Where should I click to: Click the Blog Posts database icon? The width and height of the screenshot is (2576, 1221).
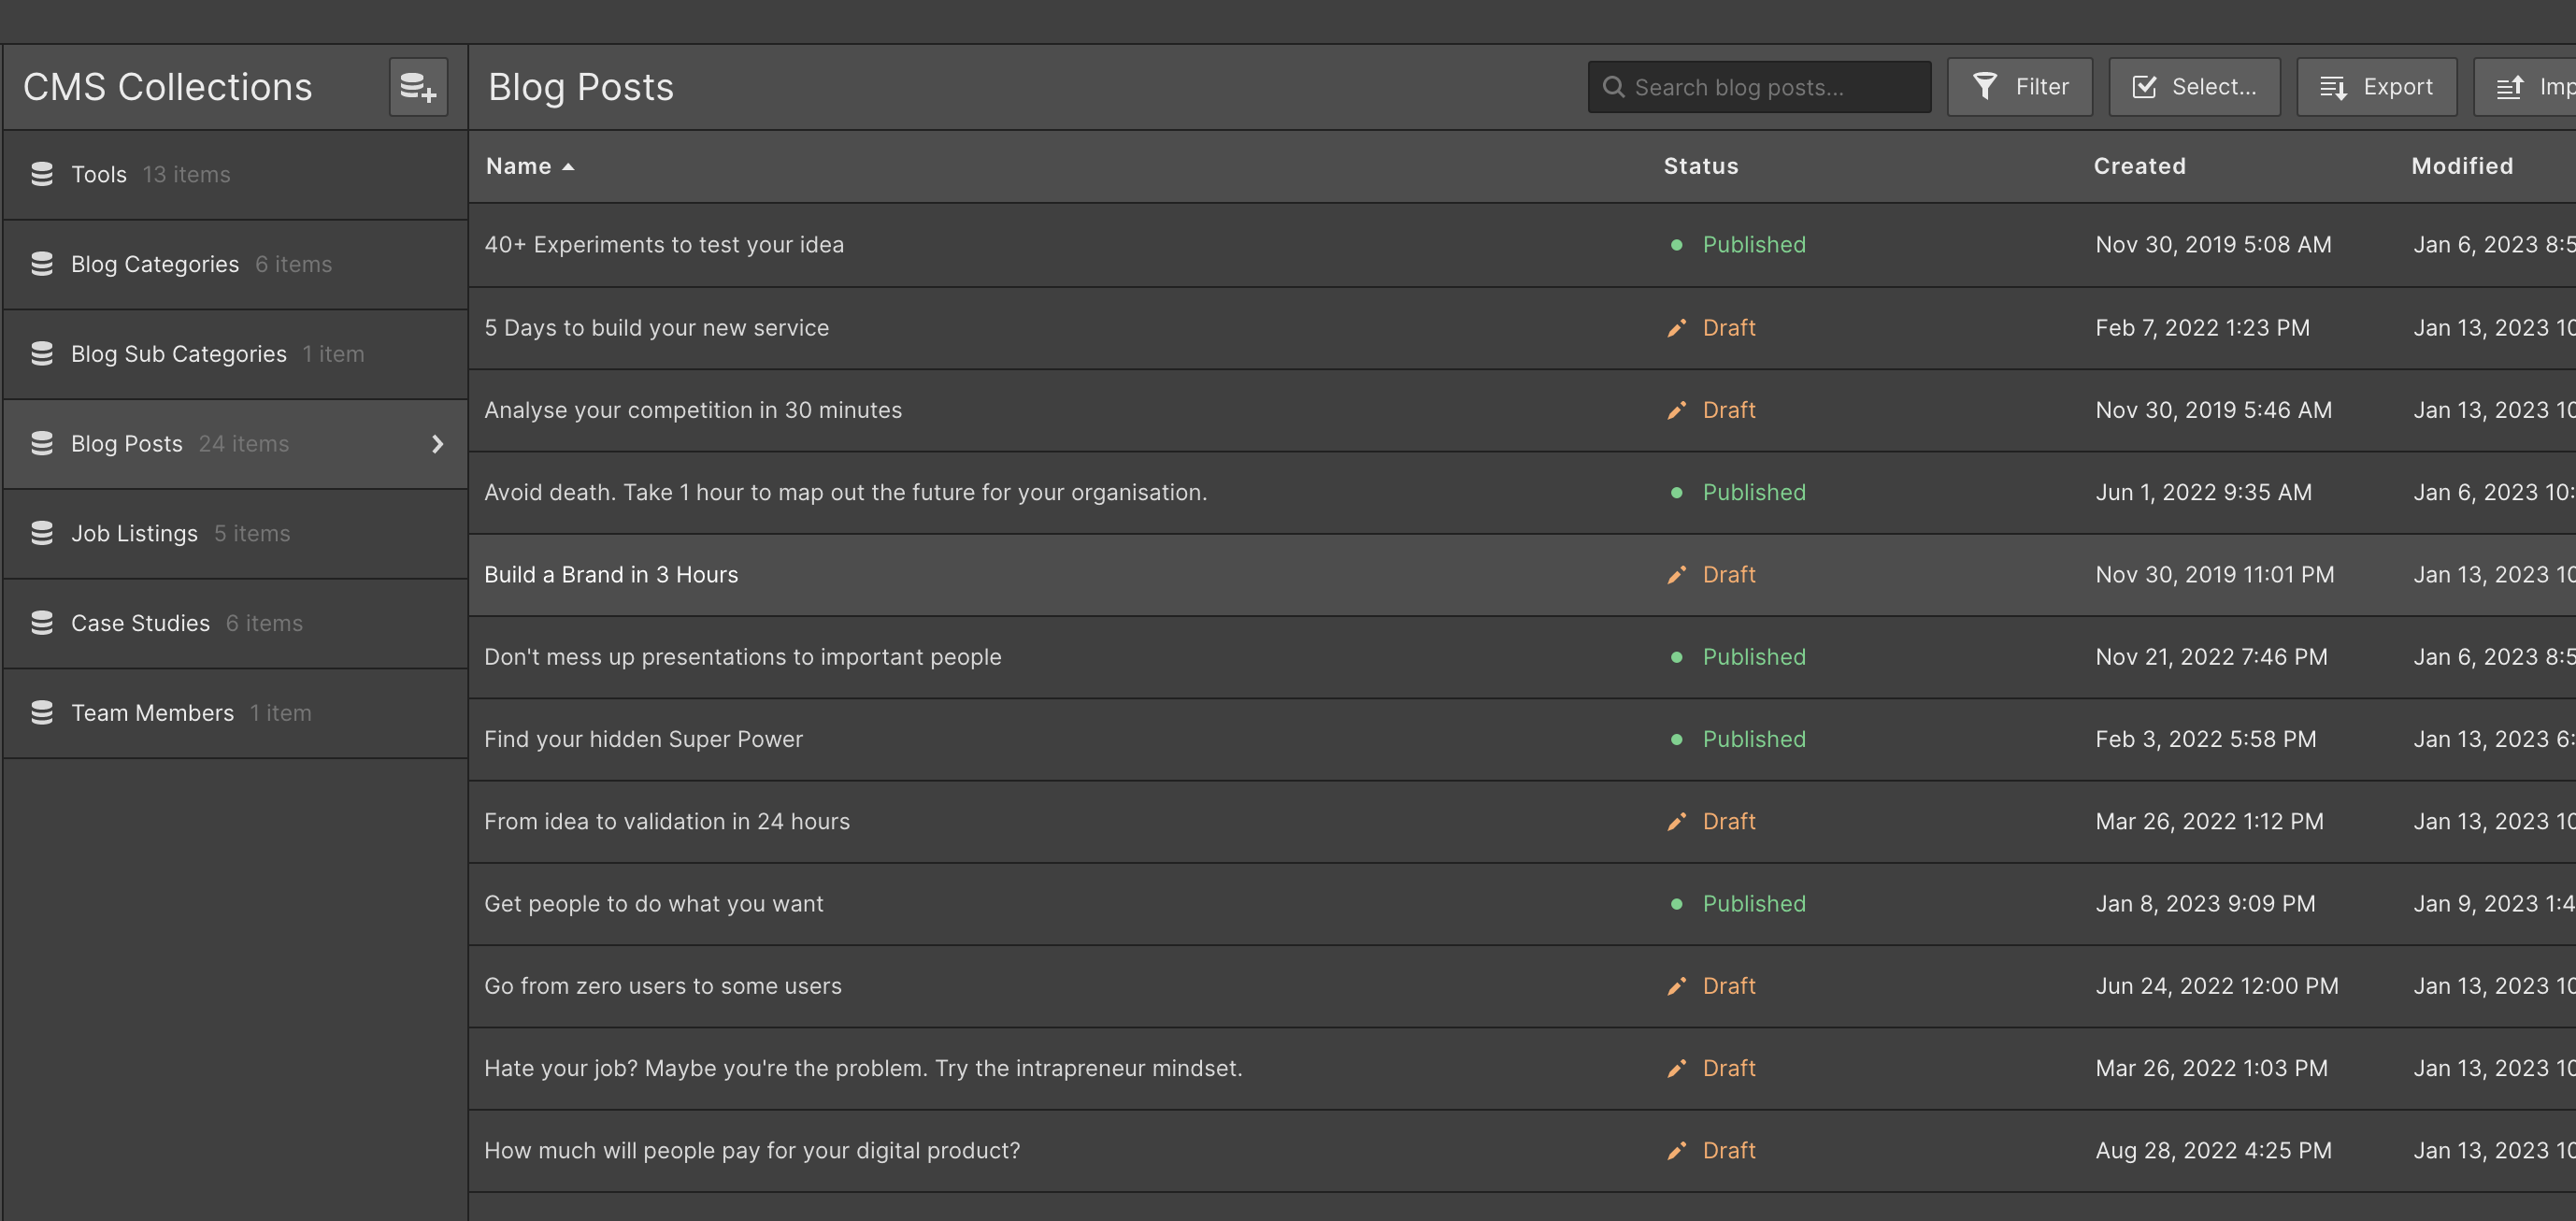pos(42,444)
